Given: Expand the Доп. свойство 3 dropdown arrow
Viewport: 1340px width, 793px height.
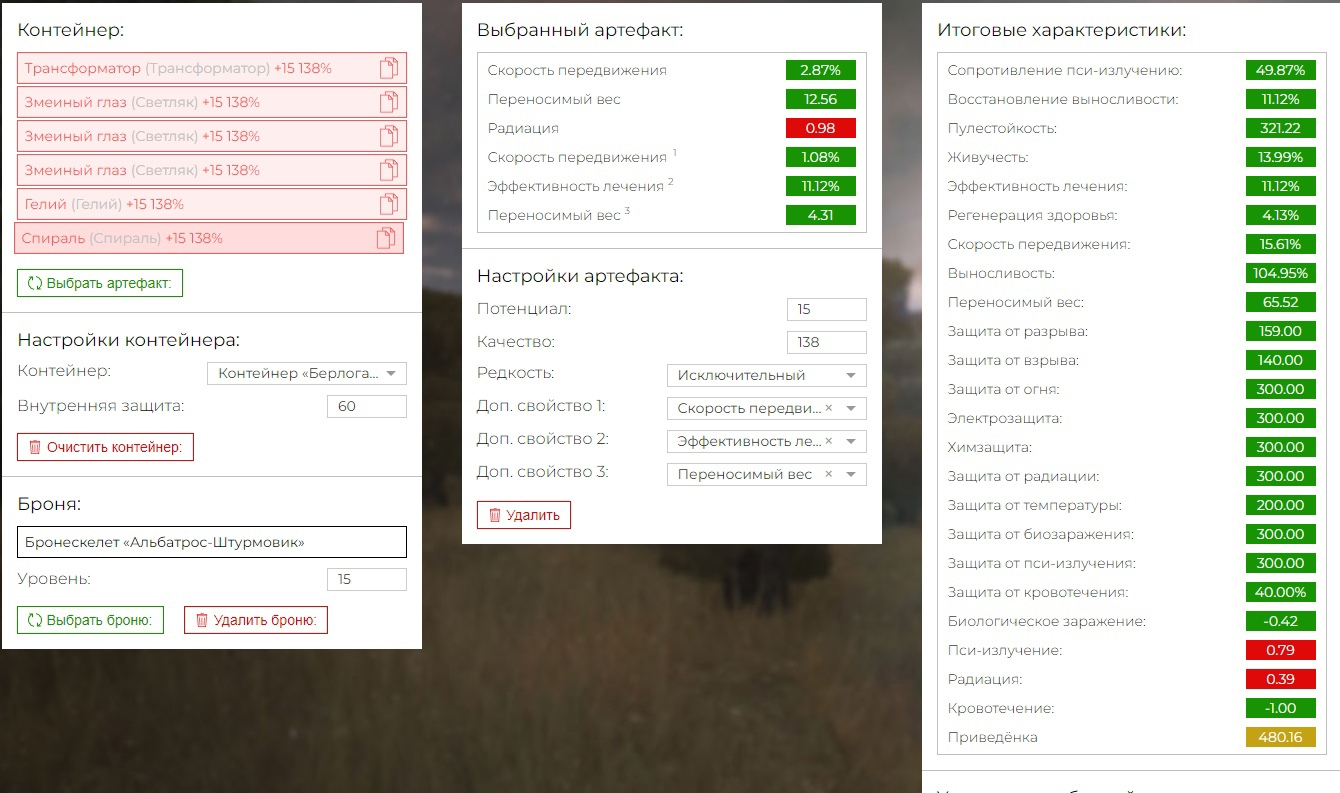Looking at the screenshot, I should point(851,474).
